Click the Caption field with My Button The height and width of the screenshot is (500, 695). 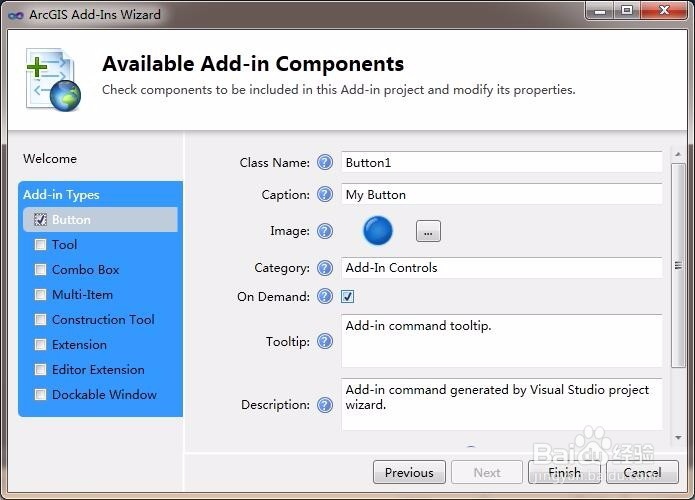click(502, 194)
